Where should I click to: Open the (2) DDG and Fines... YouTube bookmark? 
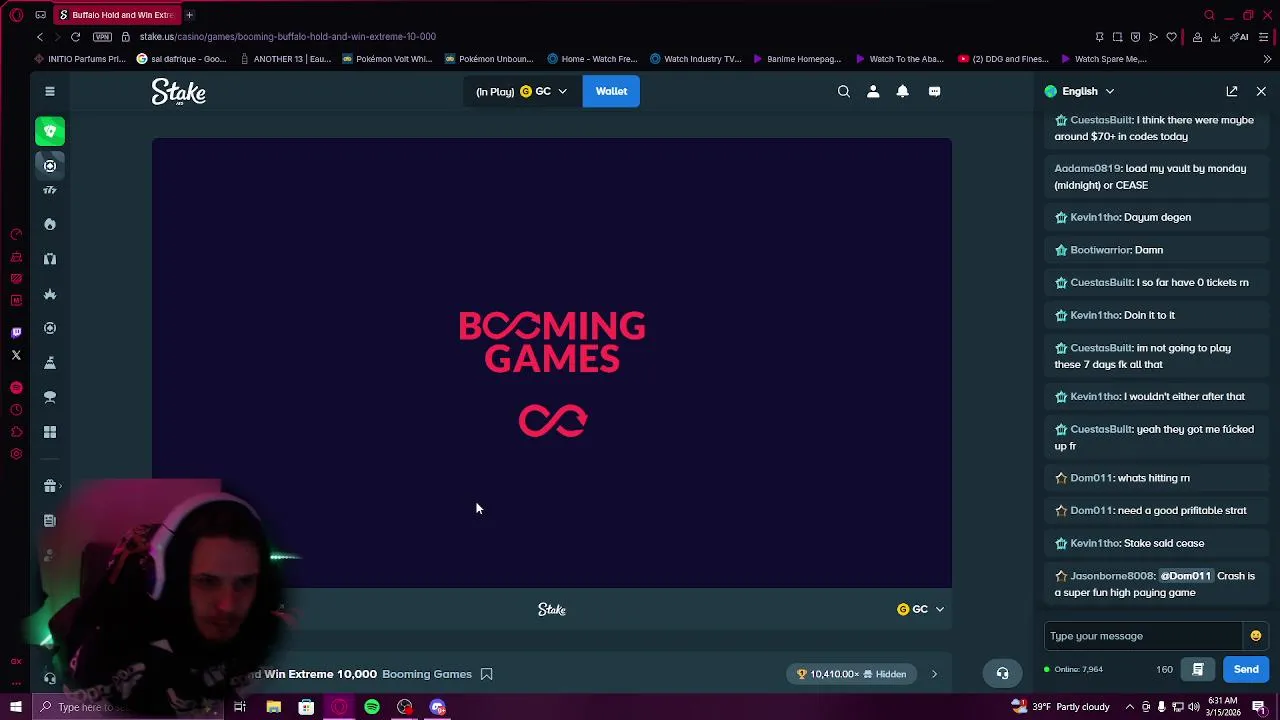pos(1003,59)
